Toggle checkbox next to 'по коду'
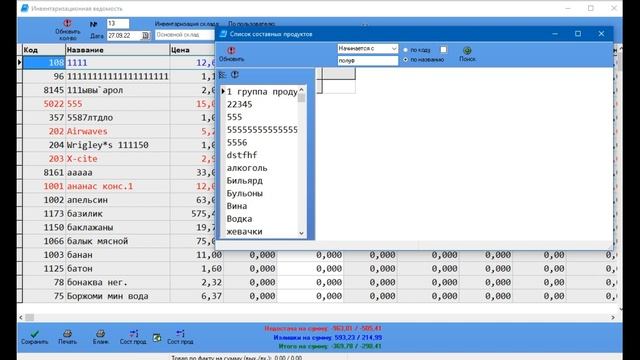The height and width of the screenshot is (360, 640). (444, 49)
